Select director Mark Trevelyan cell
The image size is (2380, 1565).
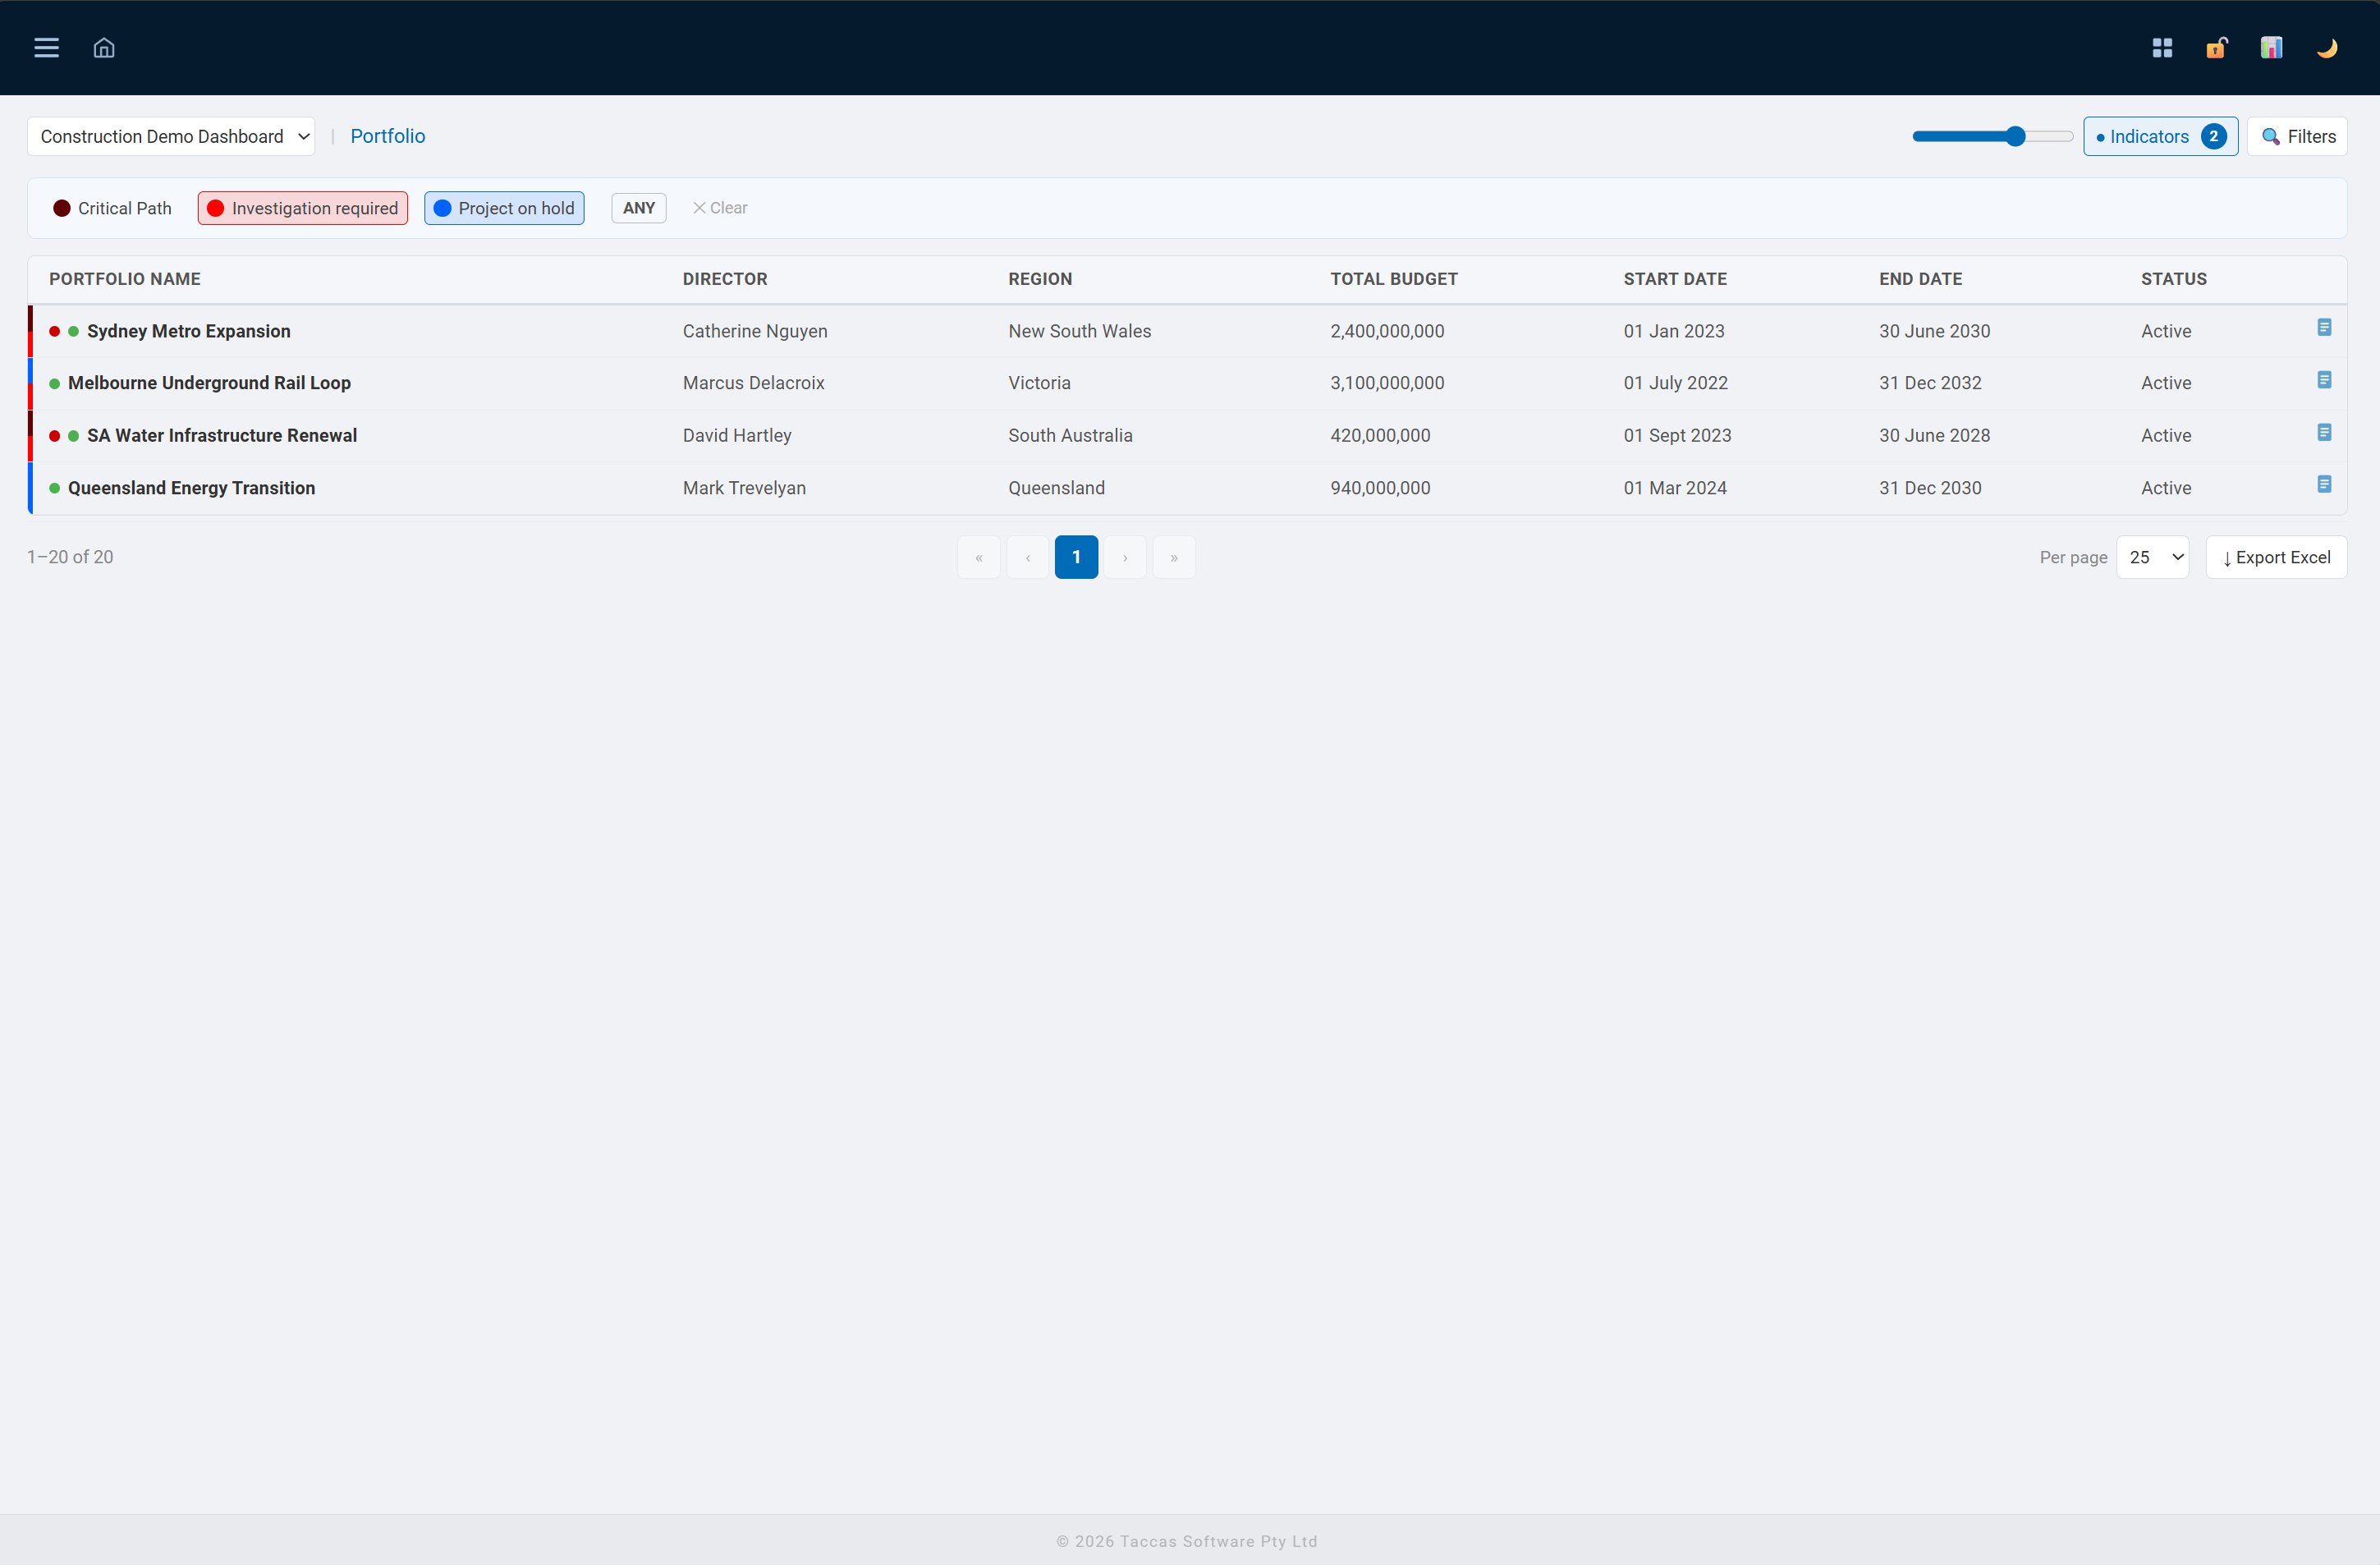point(744,488)
